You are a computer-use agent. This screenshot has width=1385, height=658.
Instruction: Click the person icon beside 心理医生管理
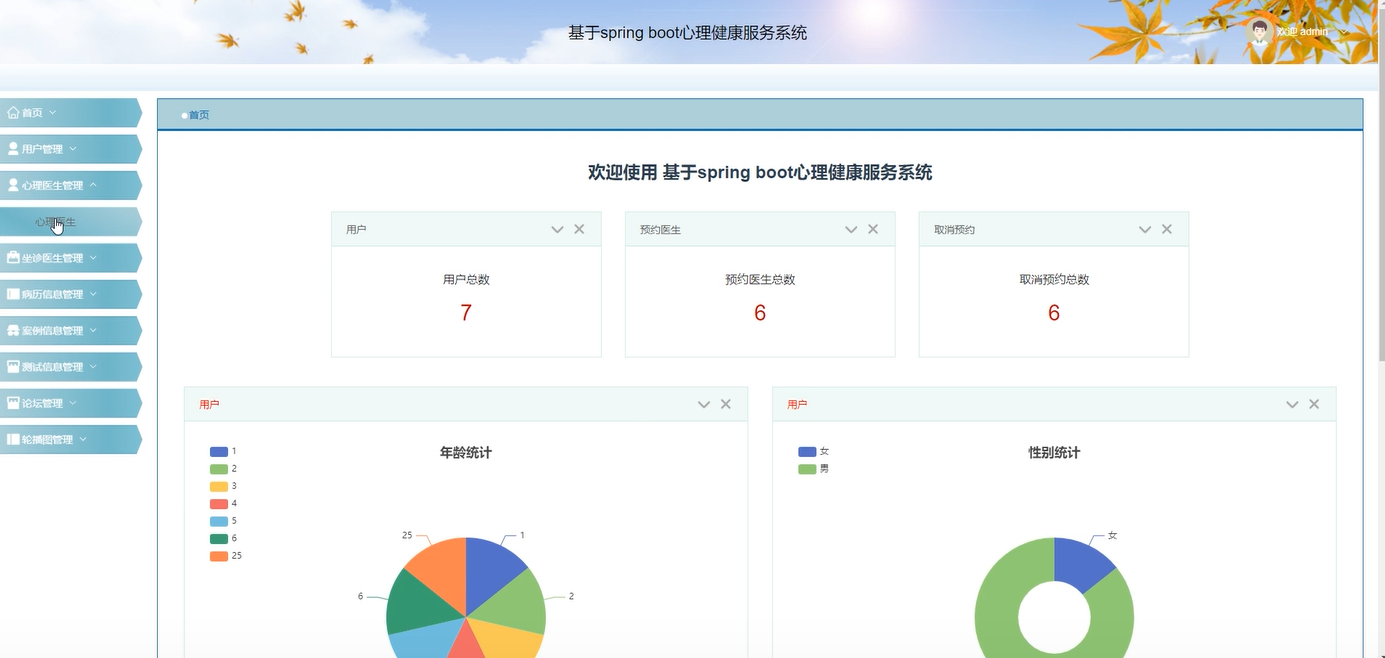13,185
